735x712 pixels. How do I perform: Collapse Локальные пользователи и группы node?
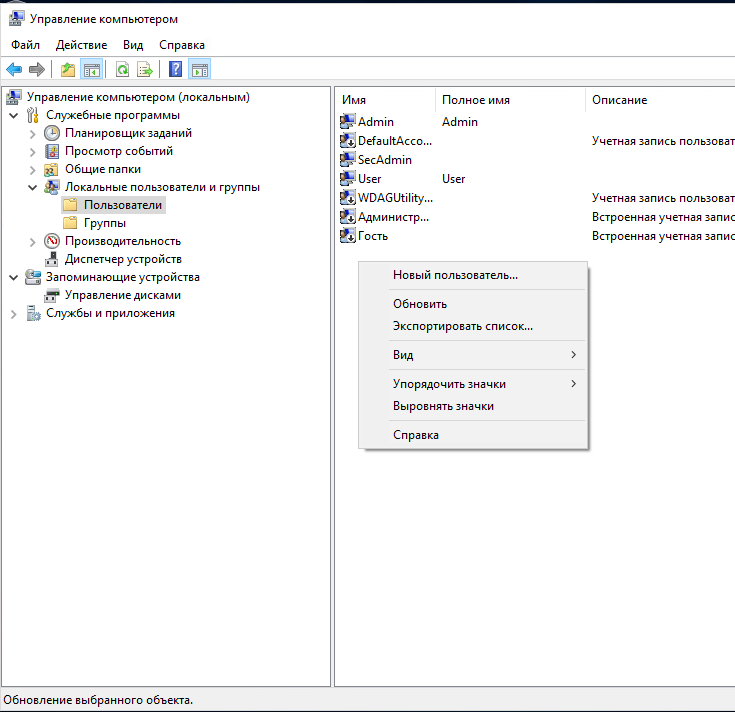33,187
